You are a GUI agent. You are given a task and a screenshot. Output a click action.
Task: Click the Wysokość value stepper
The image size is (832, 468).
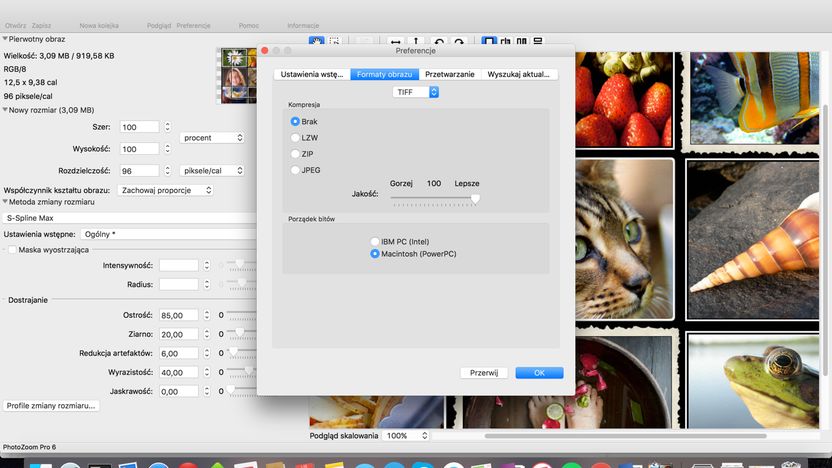click(x=167, y=149)
